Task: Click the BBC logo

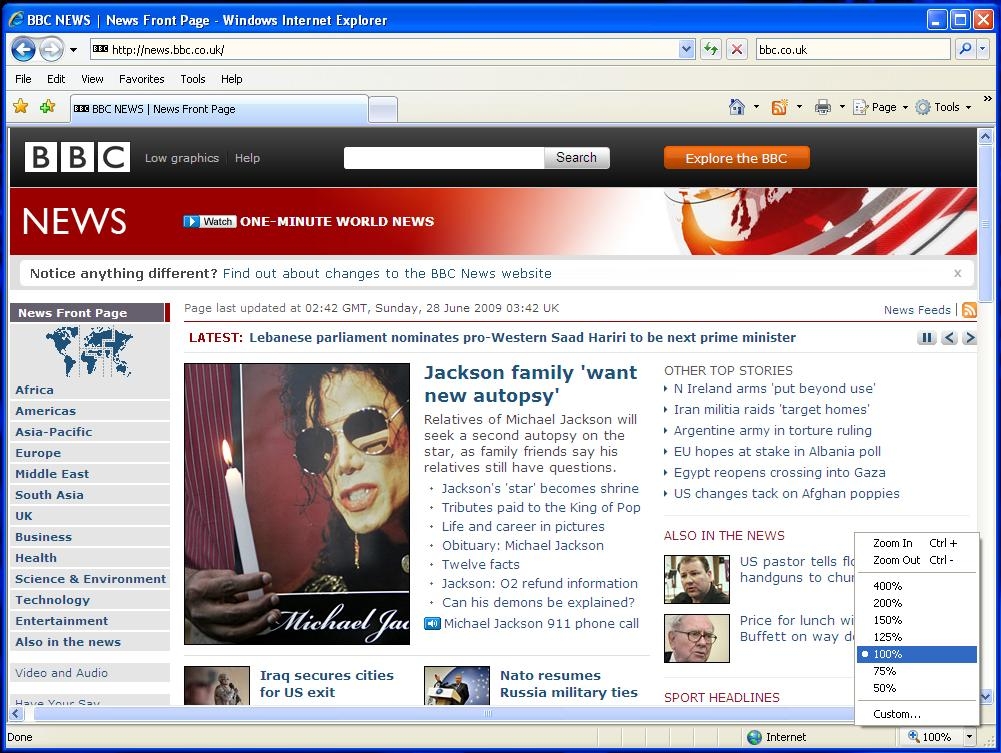Action: [x=77, y=157]
